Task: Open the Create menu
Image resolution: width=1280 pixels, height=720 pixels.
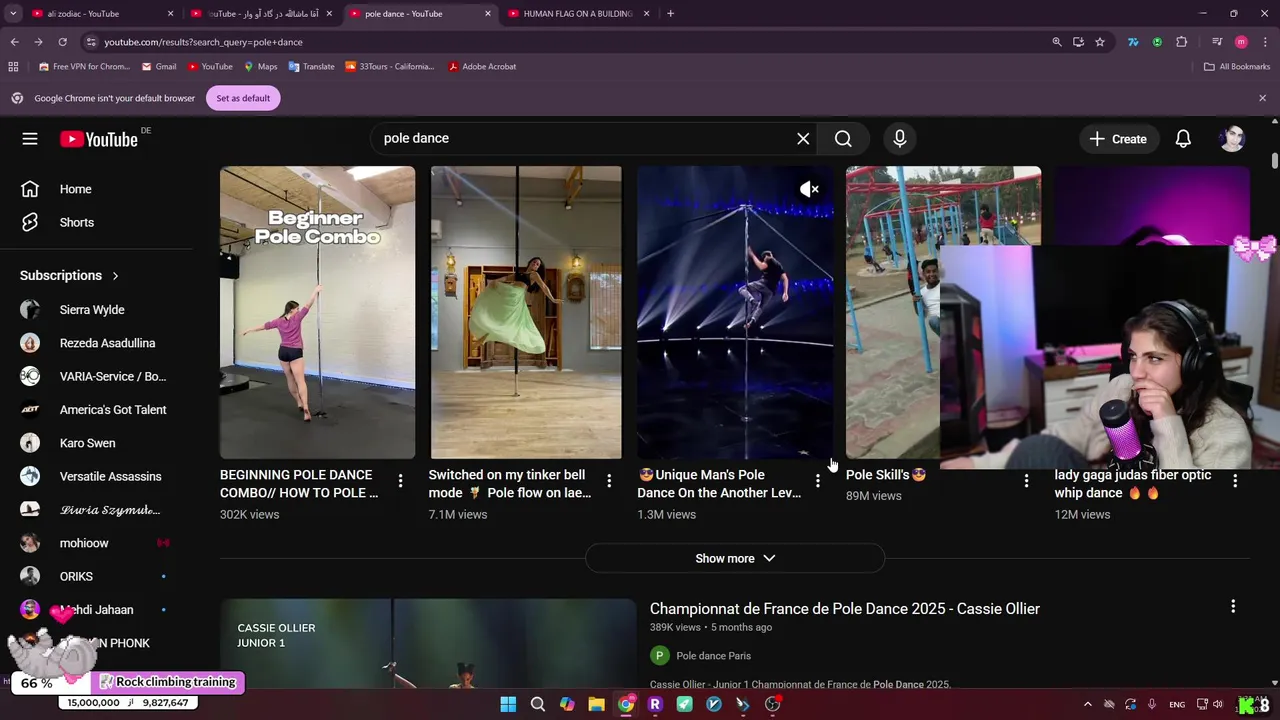Action: tap(1118, 139)
